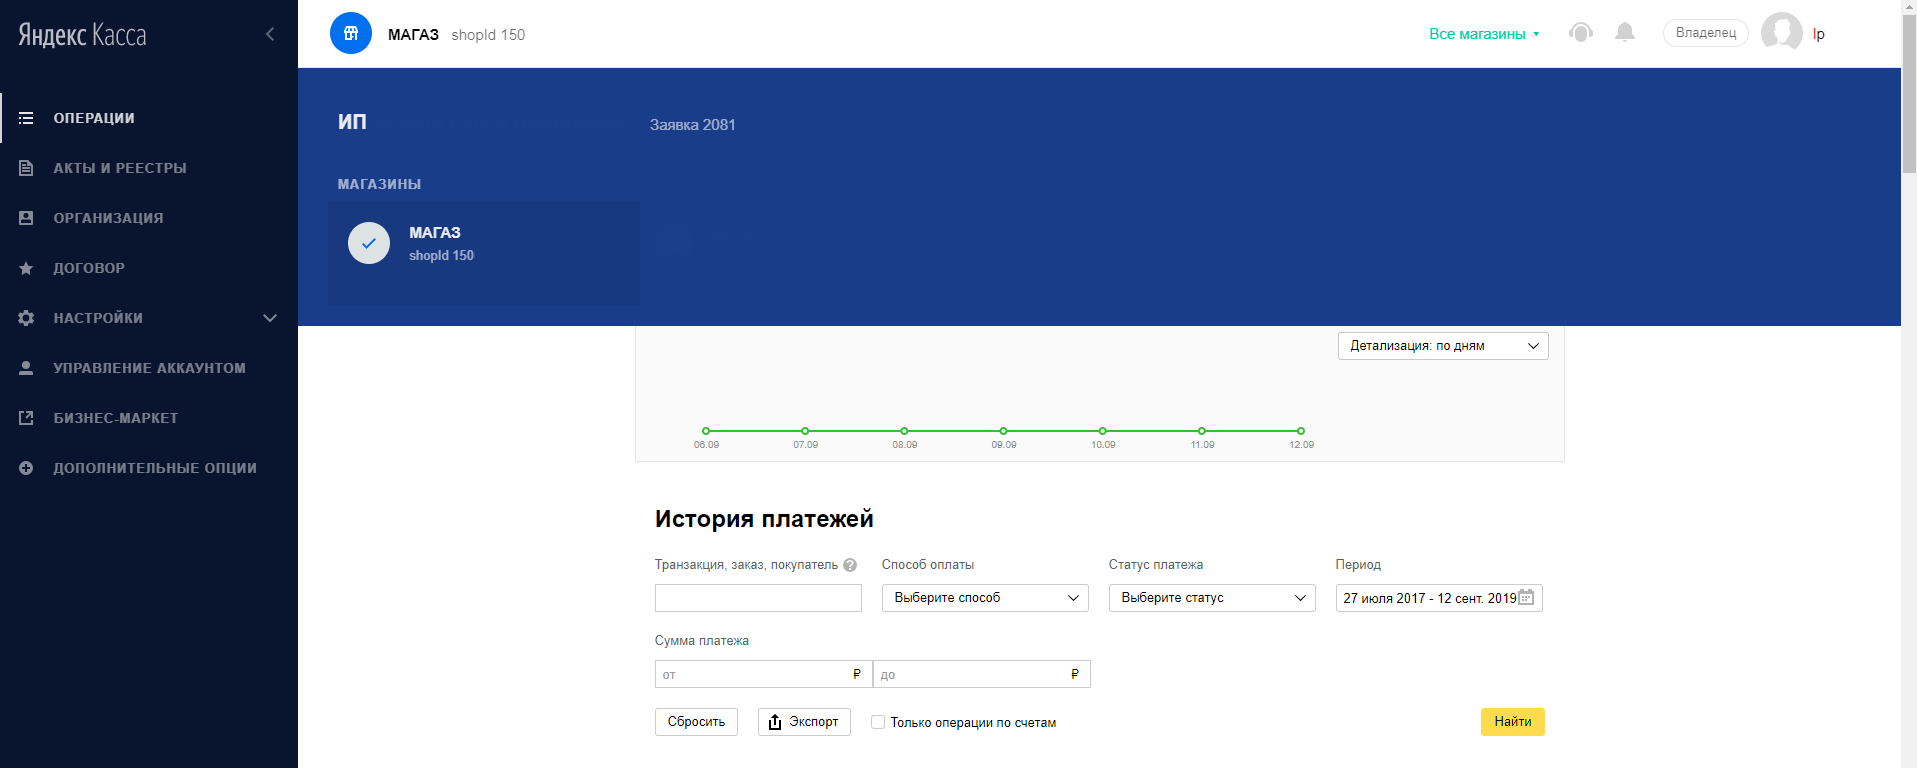Open the calendar icon in Период field
The width and height of the screenshot is (1917, 768).
pos(1526,597)
